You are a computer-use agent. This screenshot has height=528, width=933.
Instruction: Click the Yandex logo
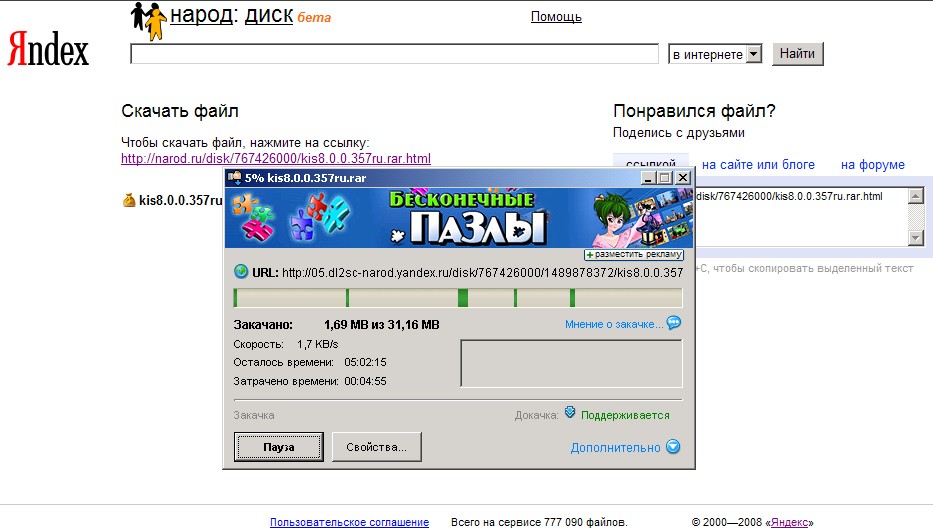pyautogui.click(x=48, y=49)
